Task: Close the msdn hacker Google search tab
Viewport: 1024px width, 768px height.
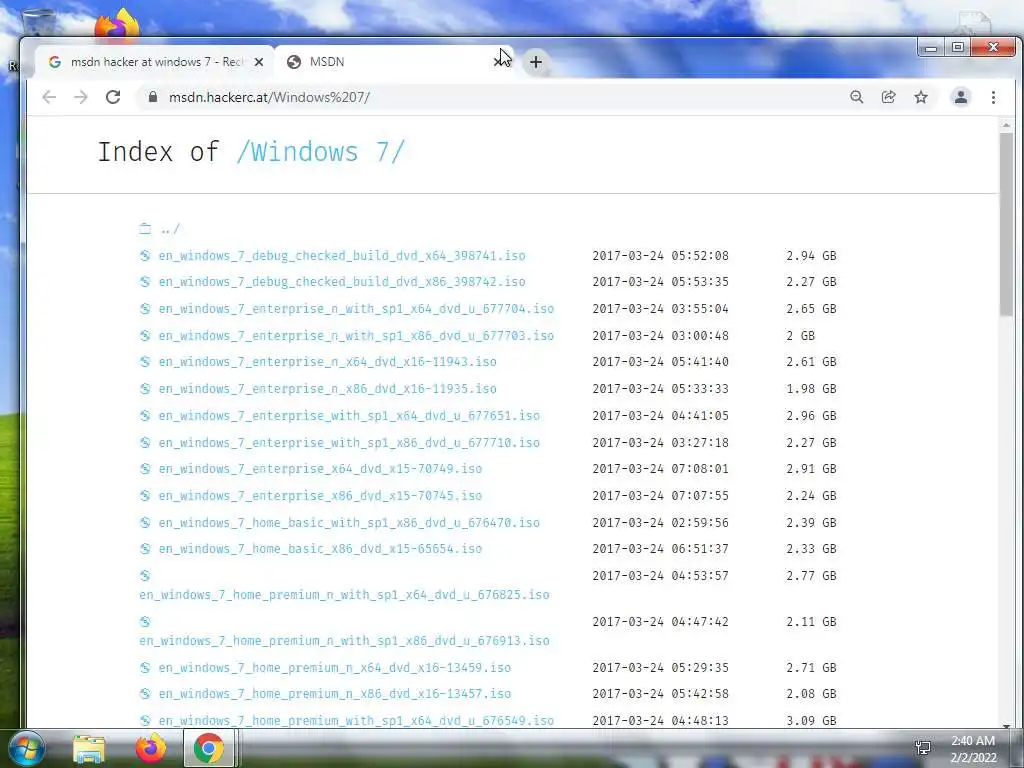Action: 259,62
